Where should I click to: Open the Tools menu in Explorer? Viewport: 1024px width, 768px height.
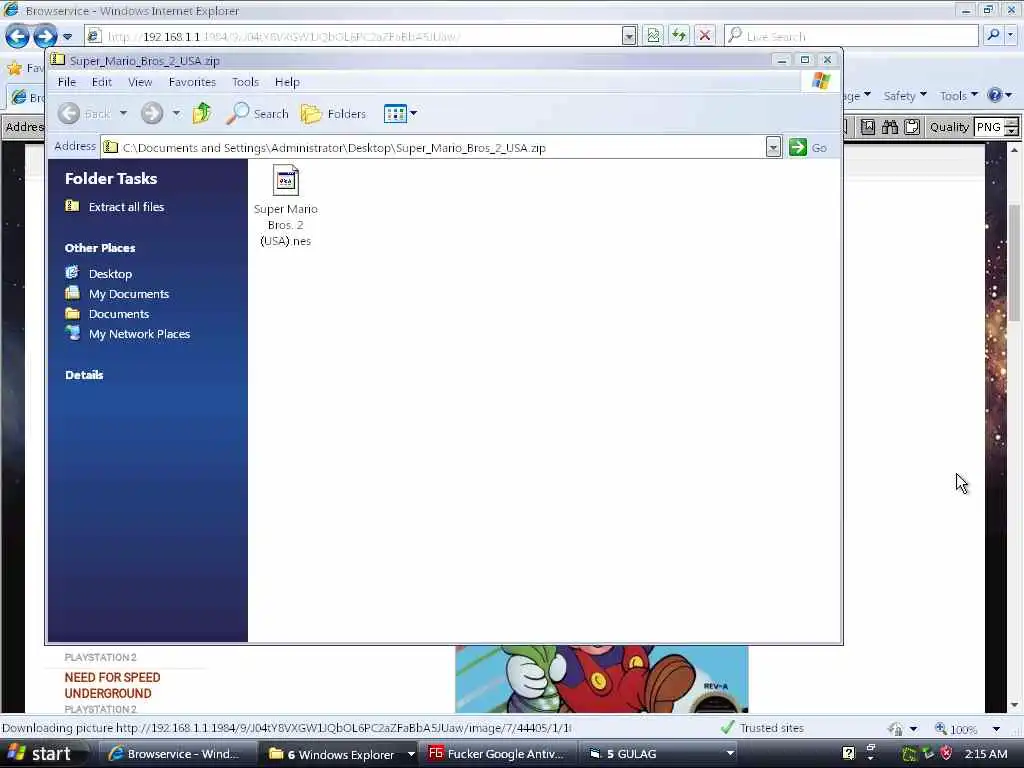[x=246, y=82]
